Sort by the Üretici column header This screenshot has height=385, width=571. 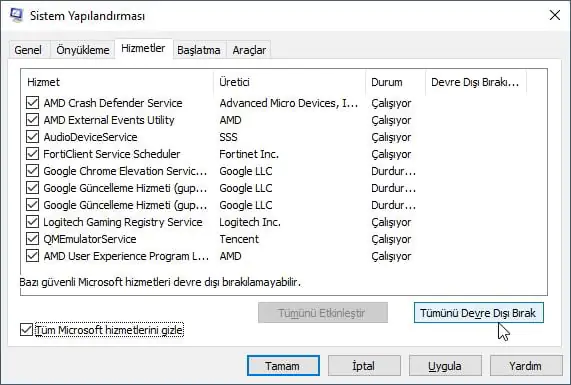(290, 82)
